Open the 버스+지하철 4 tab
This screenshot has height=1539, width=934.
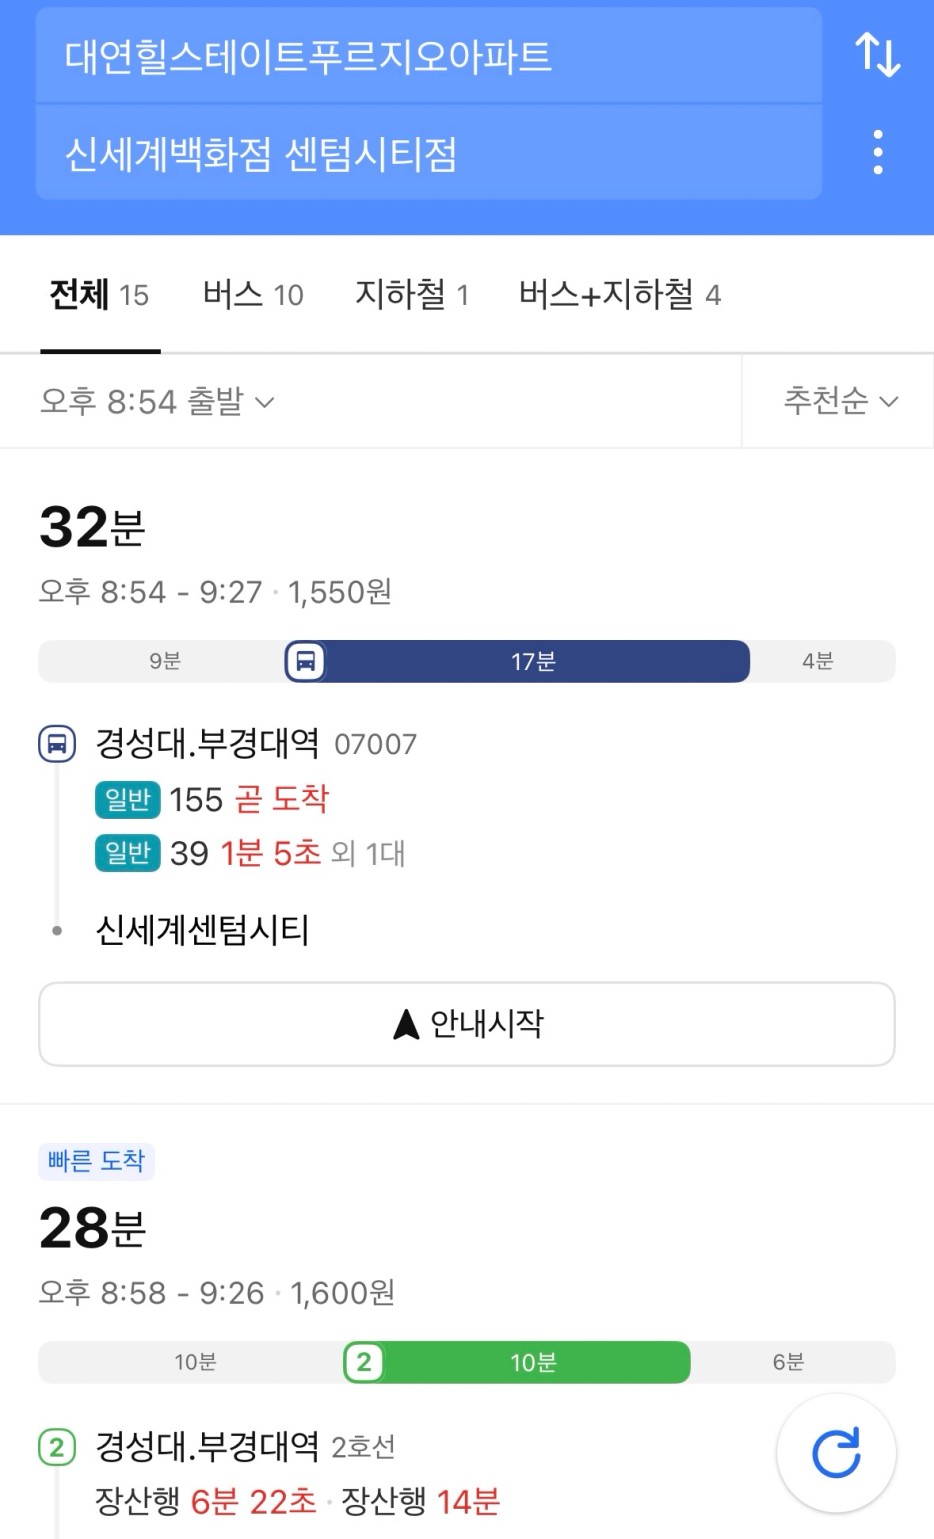[620, 294]
